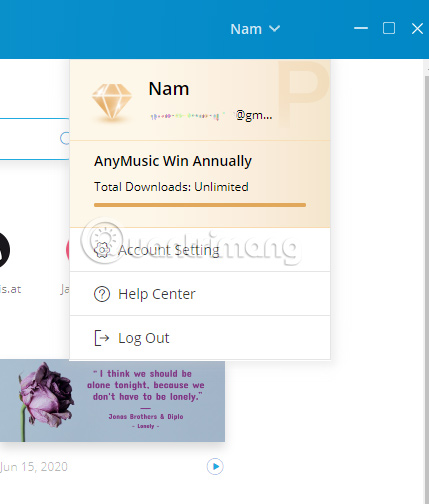This screenshot has width=429, height=504.
Task: Minimize the AnyMusic window
Action: pyautogui.click(x=361, y=28)
